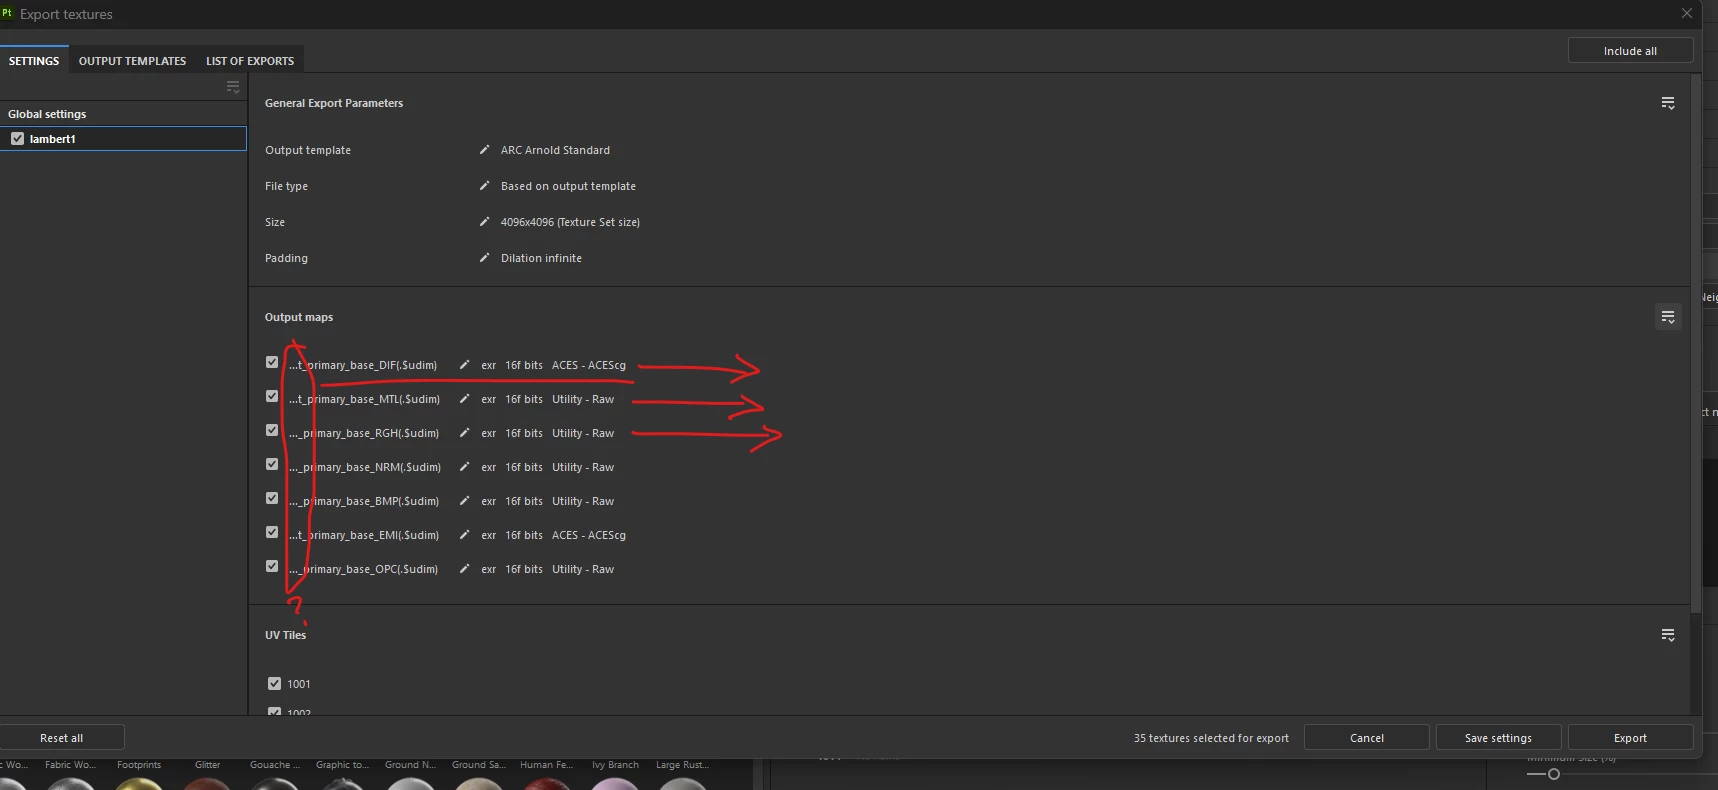Disable the base_OPC output map checkbox
This screenshot has width=1718, height=790.
coord(272,566)
